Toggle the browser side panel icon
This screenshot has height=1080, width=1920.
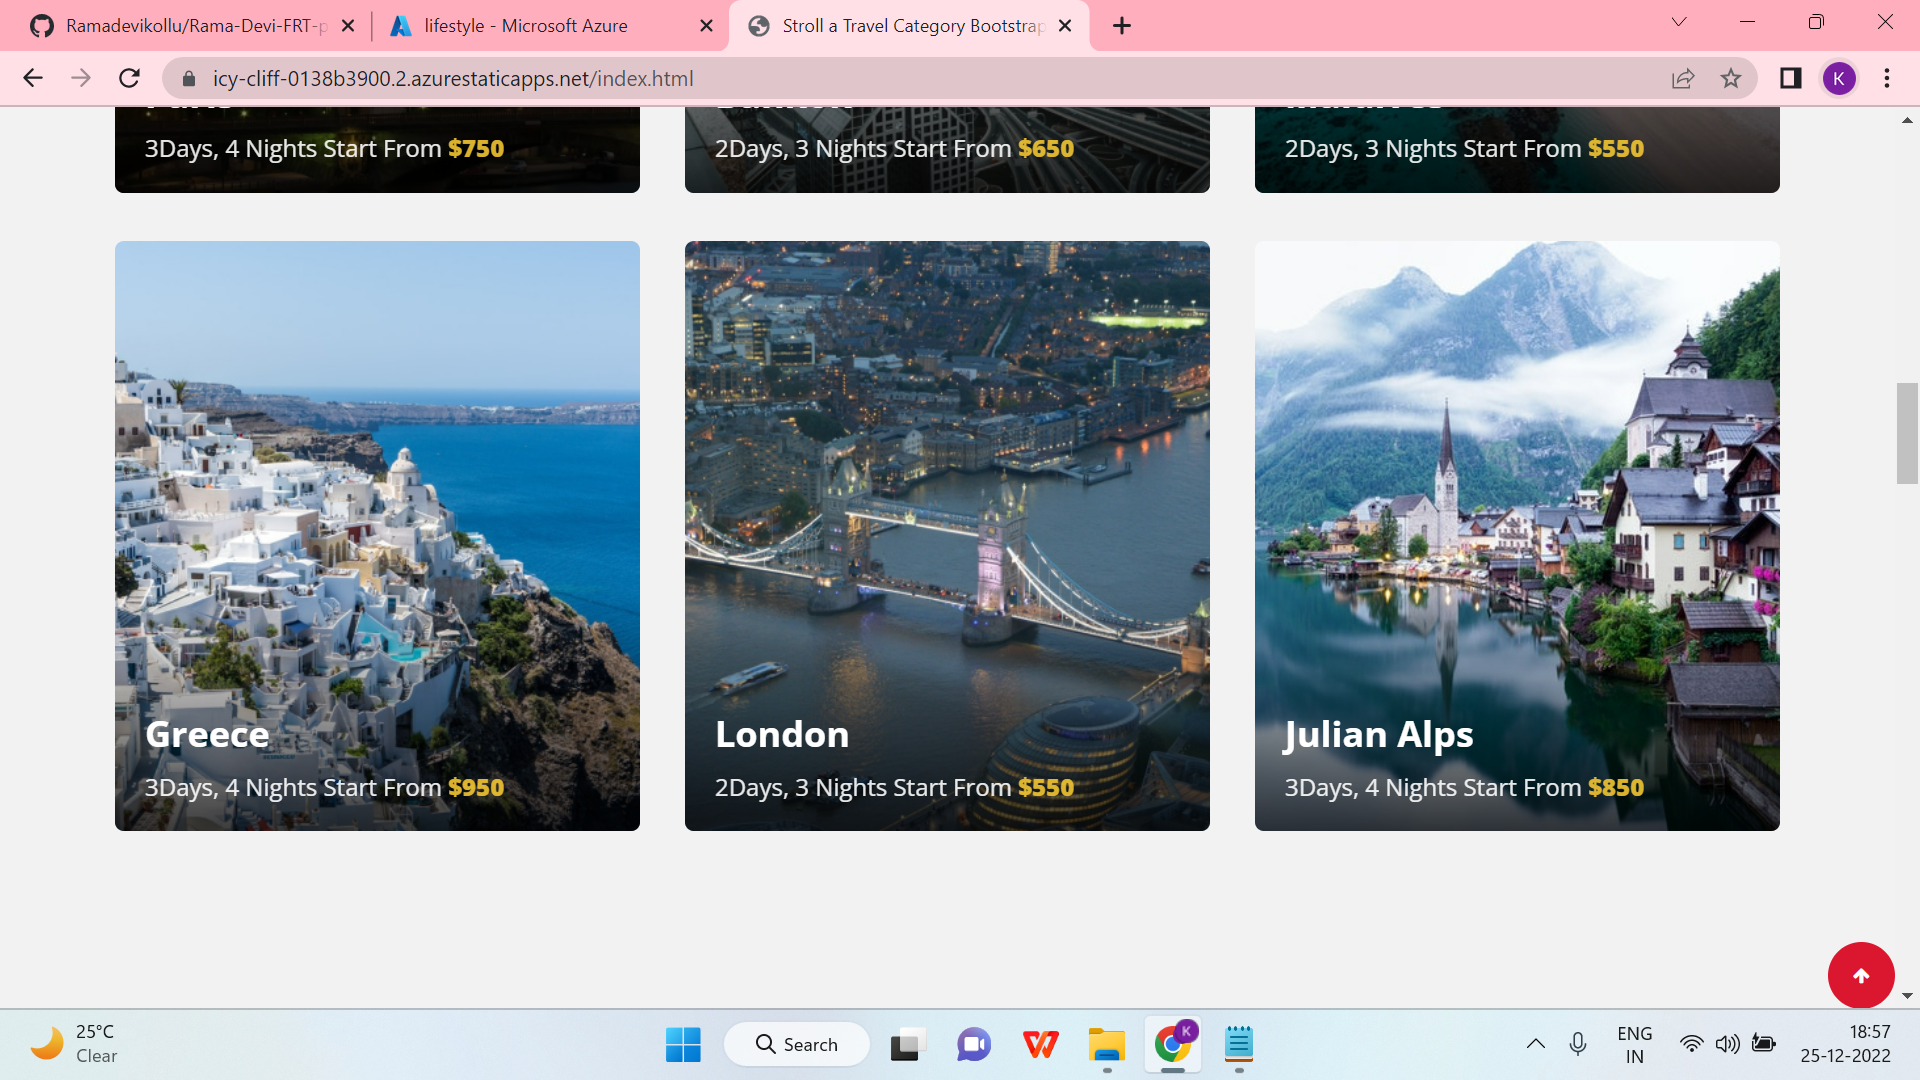(1790, 78)
